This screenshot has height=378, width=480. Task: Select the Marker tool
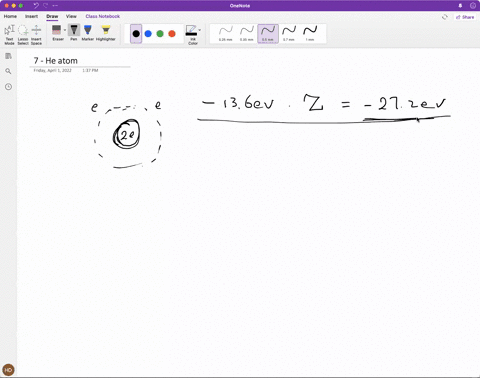click(x=88, y=33)
